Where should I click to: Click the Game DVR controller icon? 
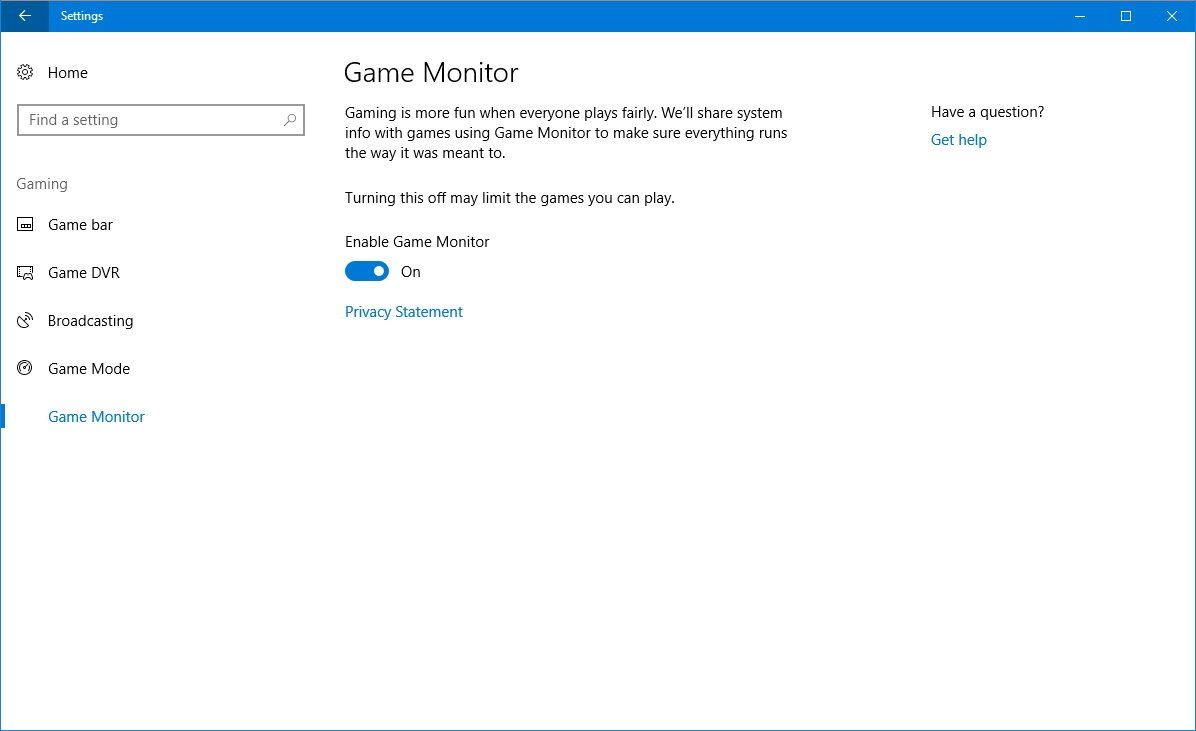click(x=24, y=272)
